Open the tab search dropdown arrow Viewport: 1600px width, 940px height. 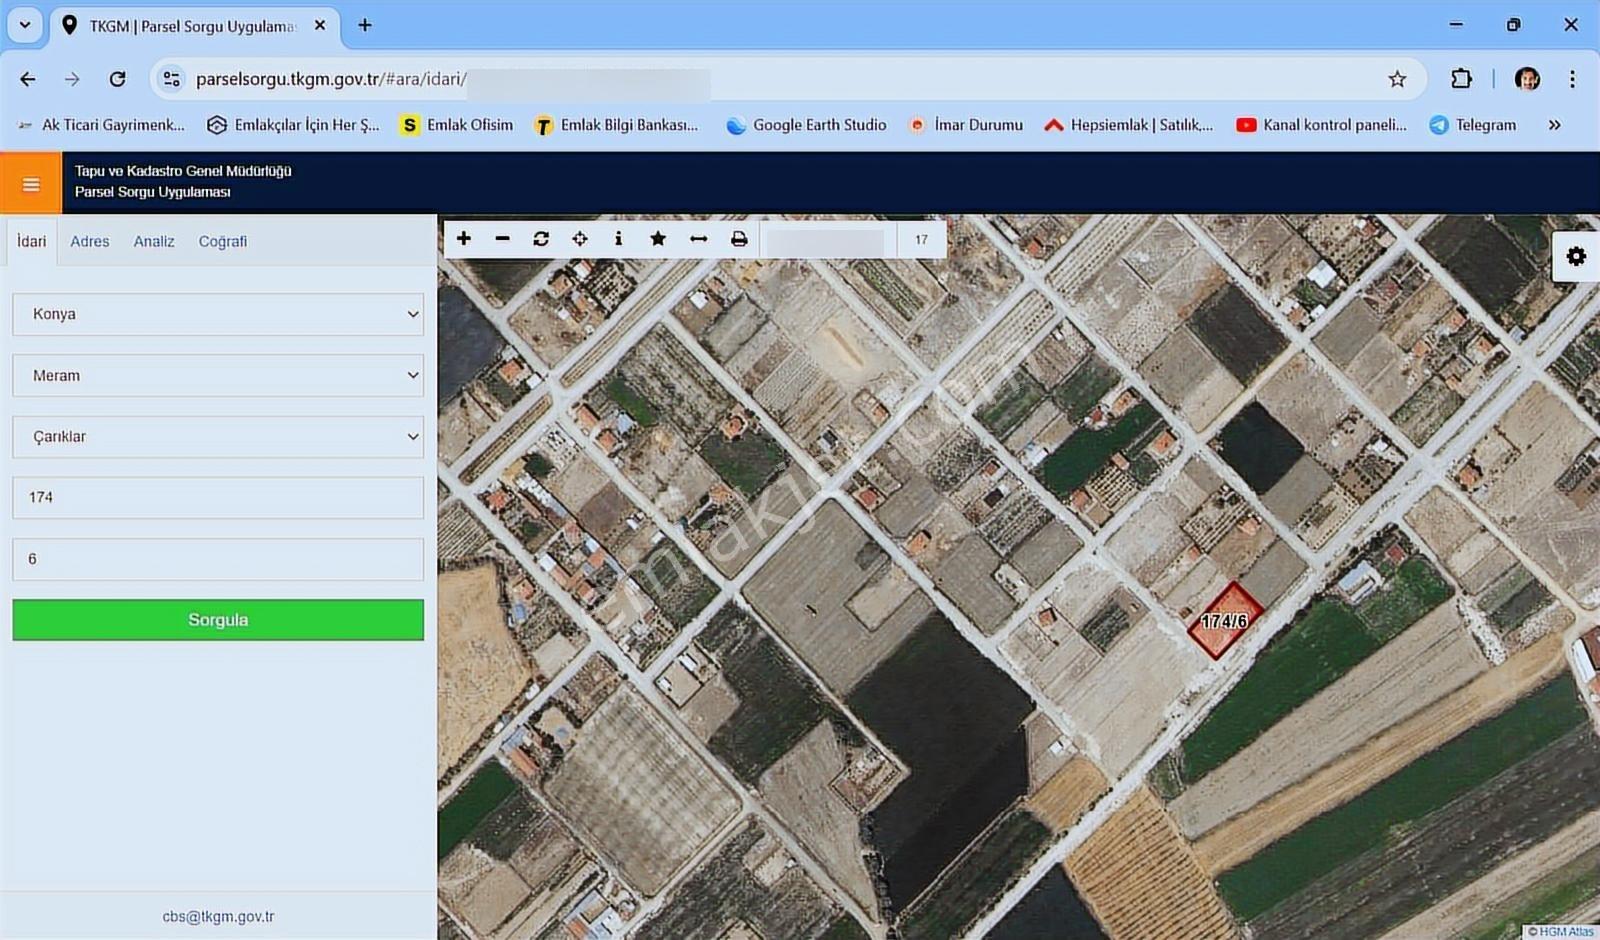25,26
